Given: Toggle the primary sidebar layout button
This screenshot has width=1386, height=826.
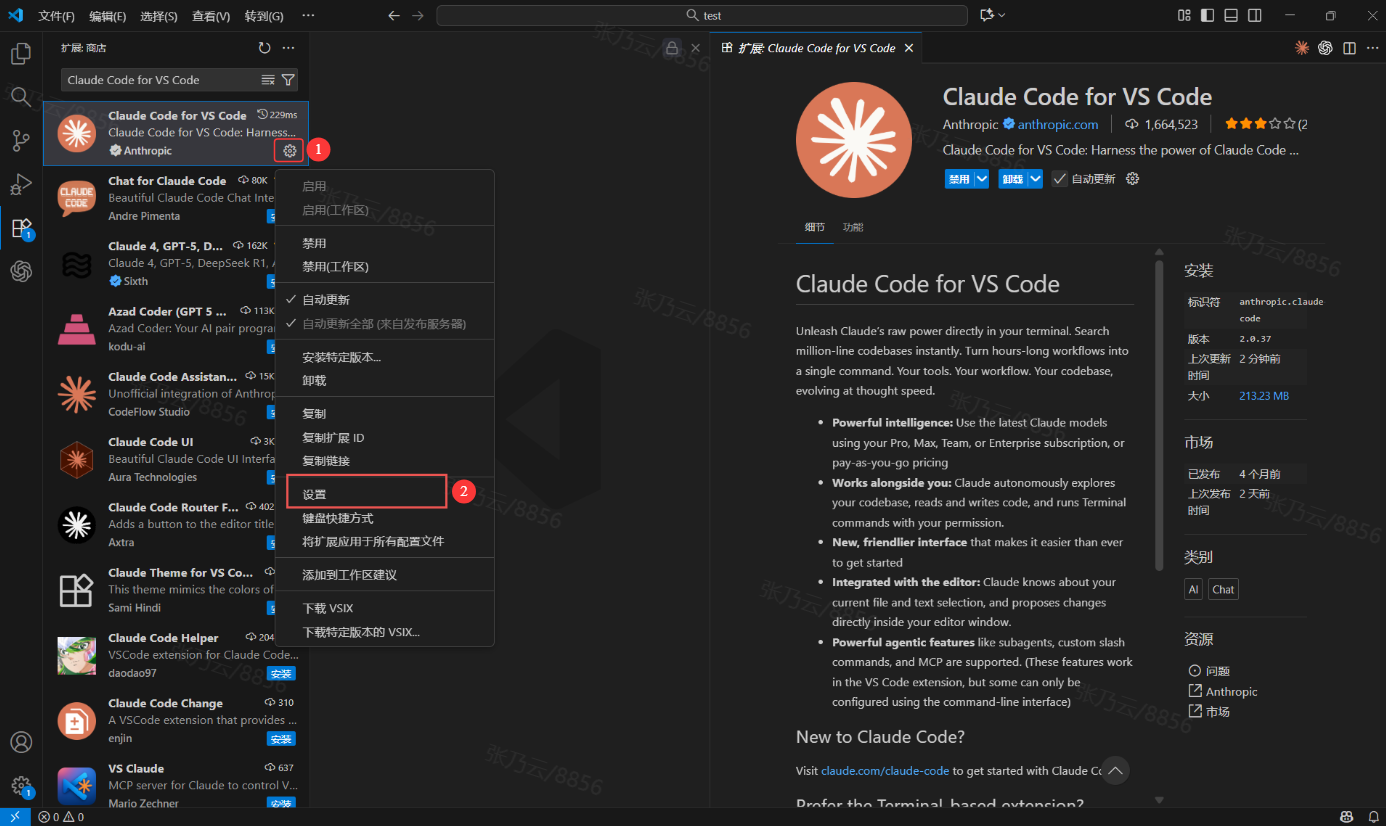Looking at the screenshot, I should point(1207,16).
